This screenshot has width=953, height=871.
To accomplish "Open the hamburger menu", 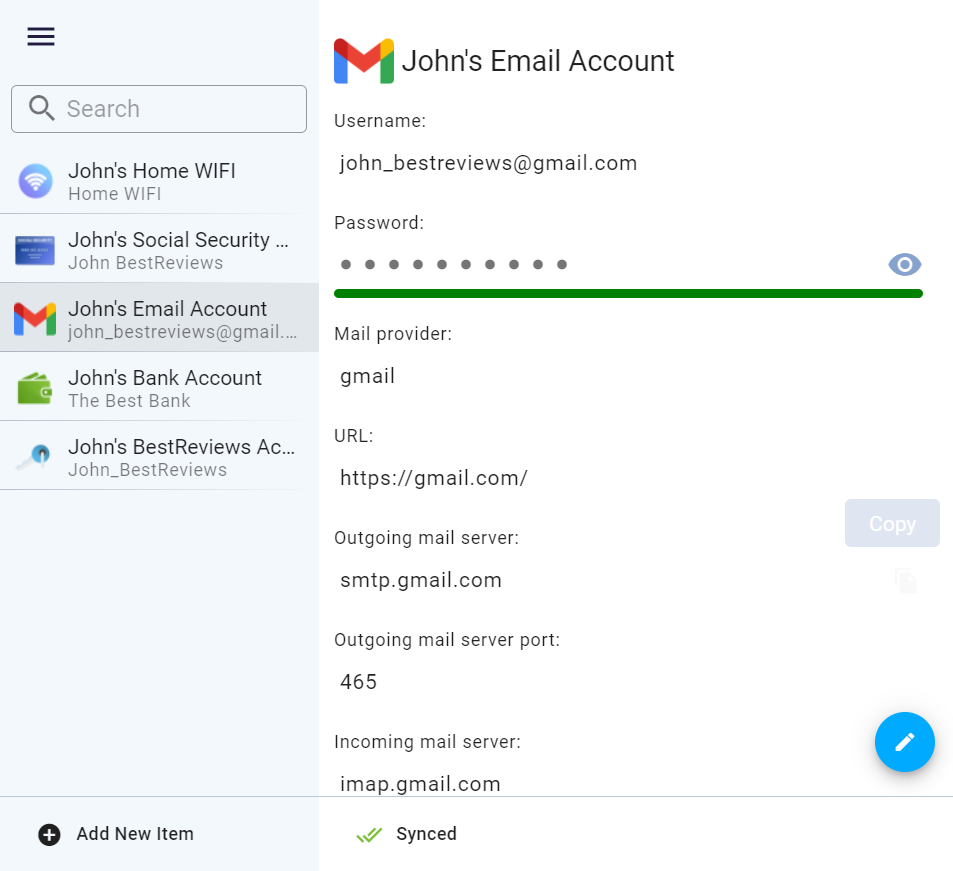I will point(40,36).
